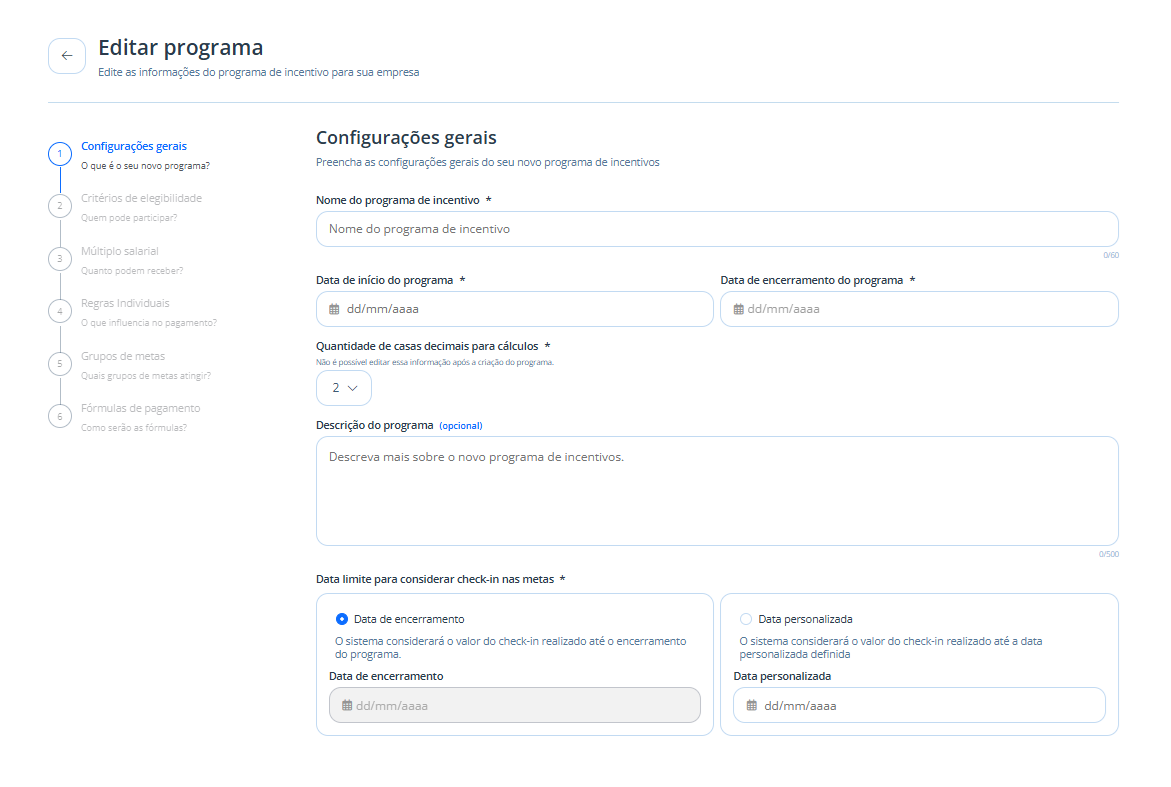Click calendar icon in Data personalizada field
Screen dimensions: 1171x787
[x=752, y=706]
